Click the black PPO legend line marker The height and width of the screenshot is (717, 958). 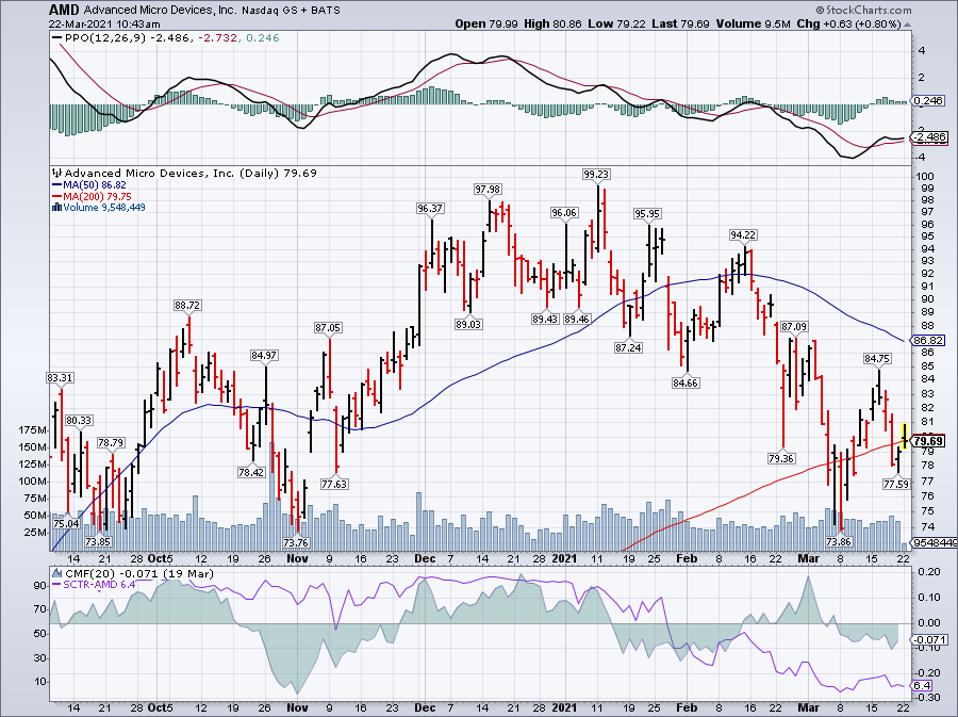55,36
